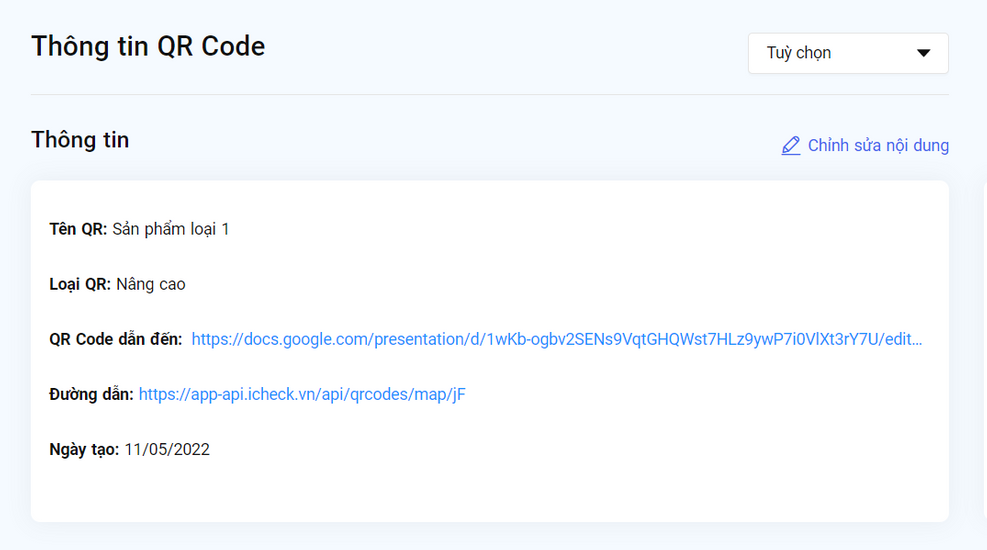The width and height of the screenshot is (987, 550).
Task: Select the "Nâng cao" type value
Action: click(x=151, y=284)
